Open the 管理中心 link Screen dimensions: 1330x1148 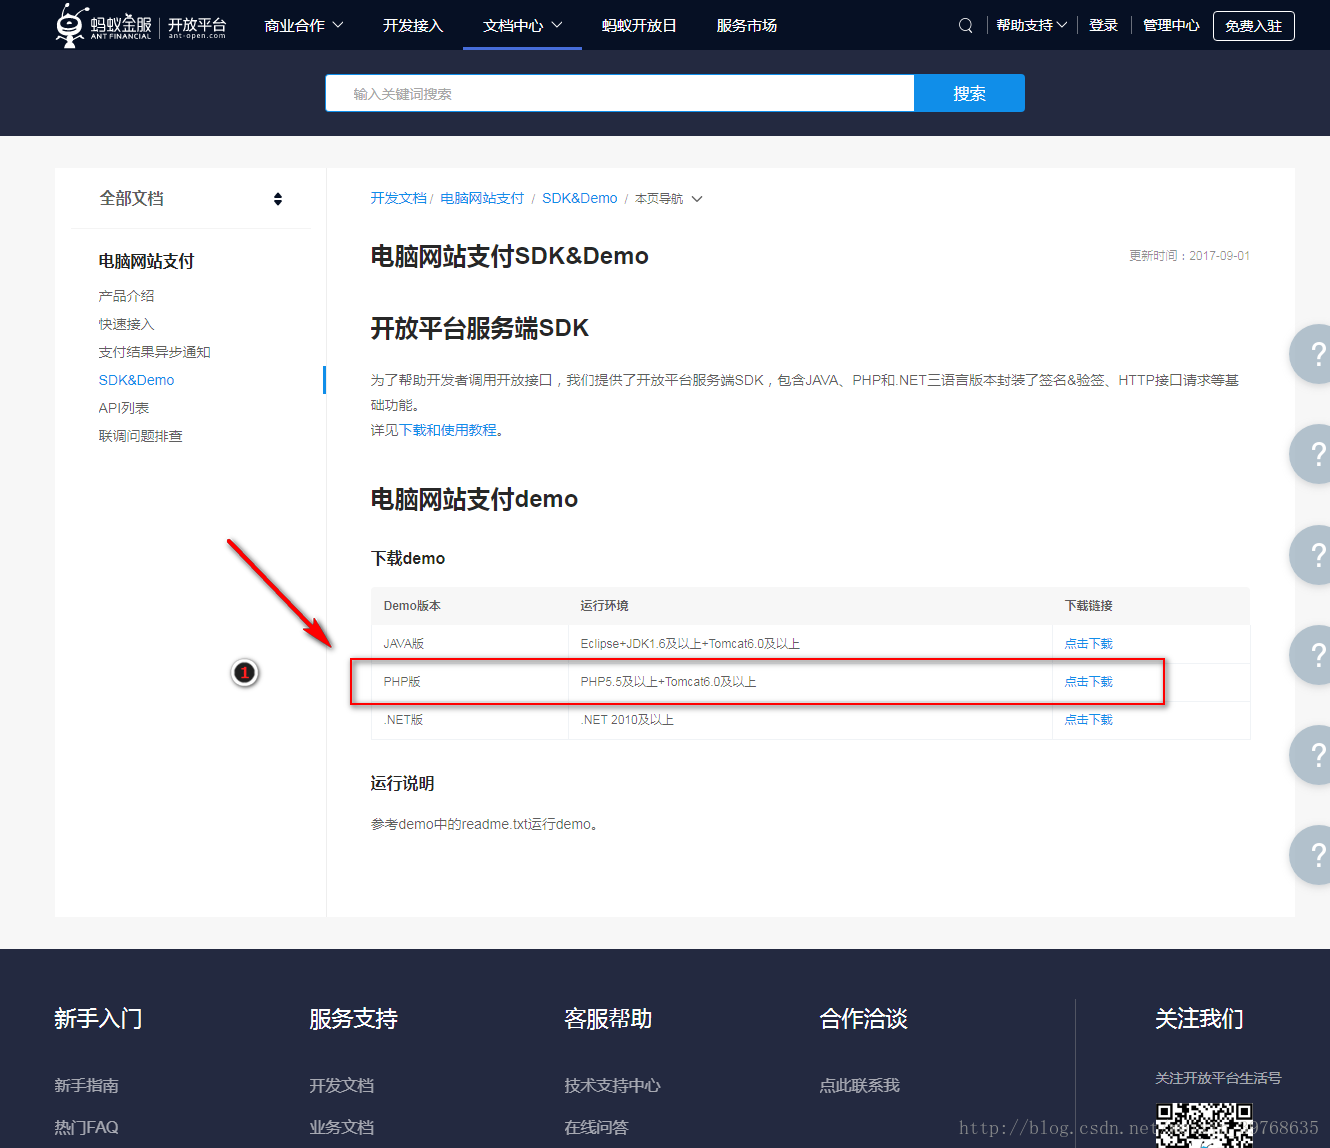[1171, 25]
